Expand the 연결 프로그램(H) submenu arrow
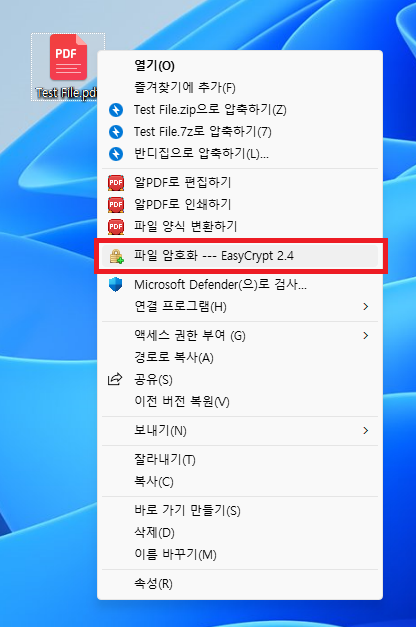The width and height of the screenshot is (416, 627). [365, 307]
